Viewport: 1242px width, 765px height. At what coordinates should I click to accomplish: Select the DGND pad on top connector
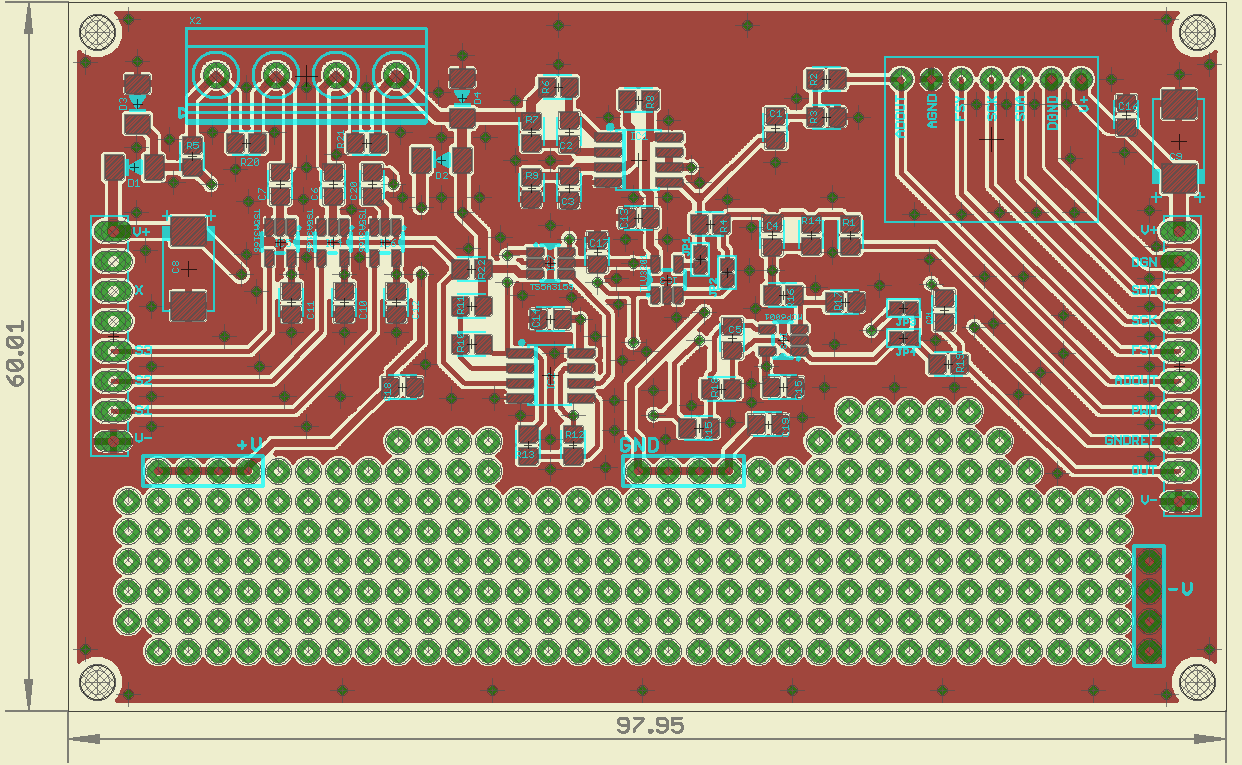[x=1051, y=78]
